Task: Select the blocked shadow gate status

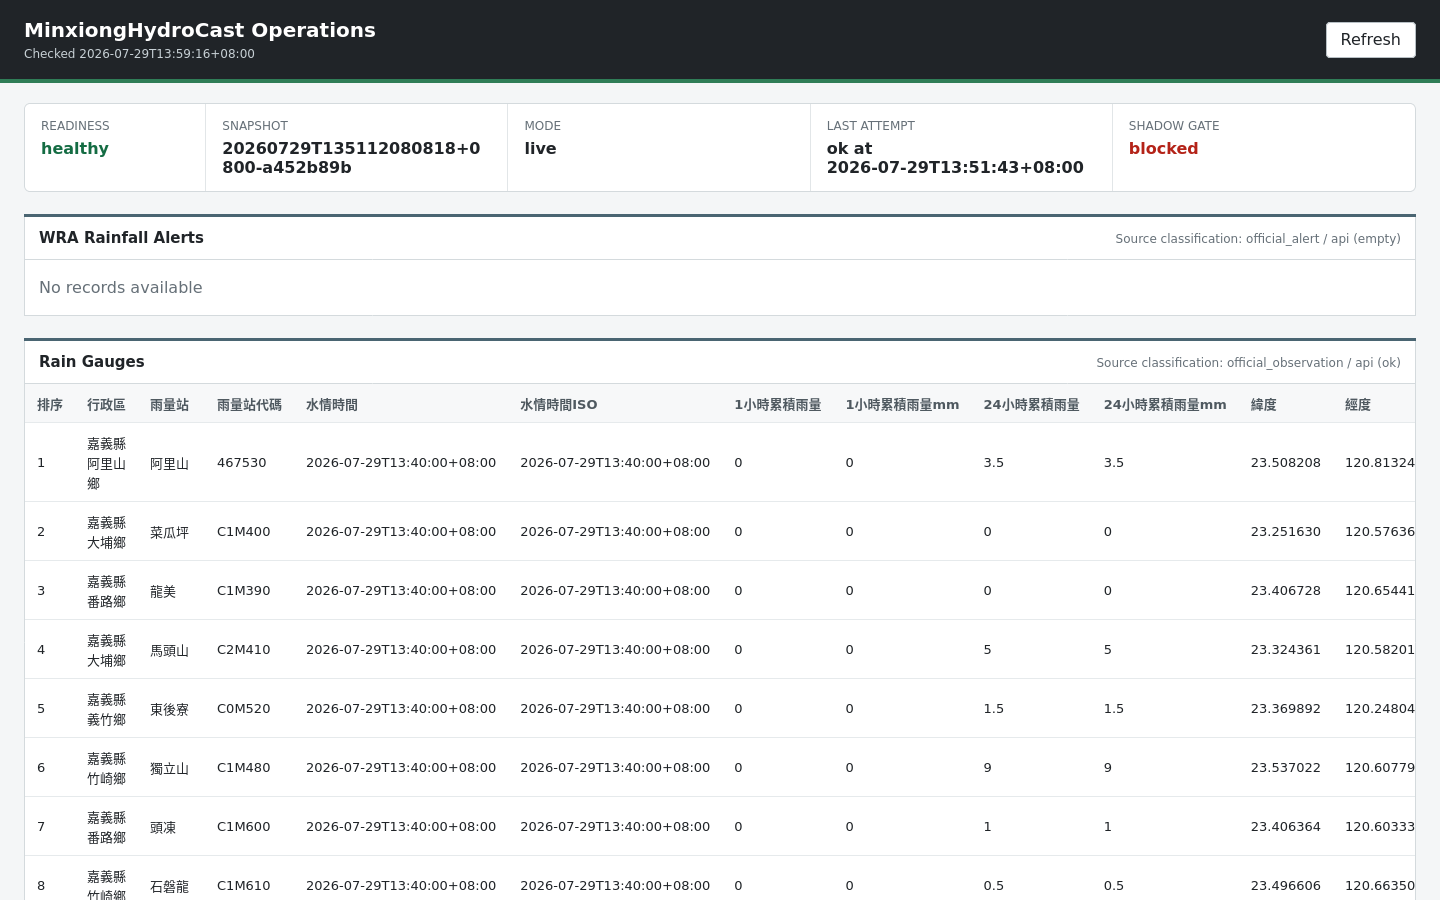Action: click(1163, 148)
